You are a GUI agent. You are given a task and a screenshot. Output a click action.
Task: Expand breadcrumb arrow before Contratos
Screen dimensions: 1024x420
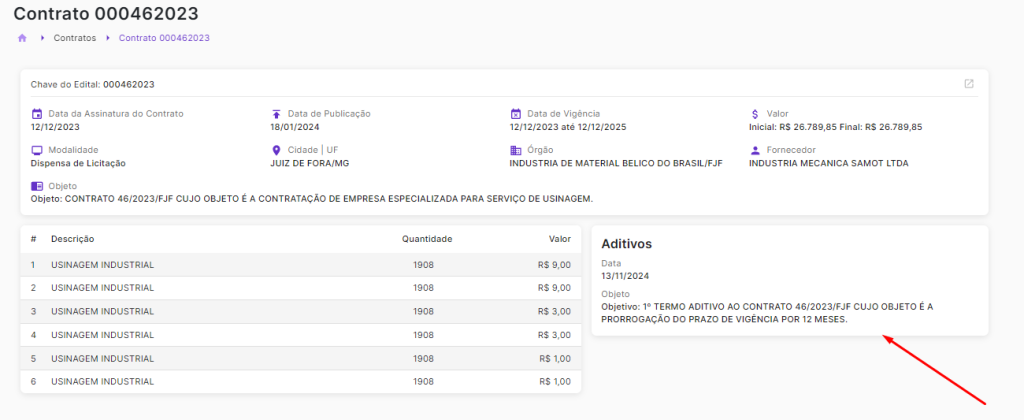(43, 38)
